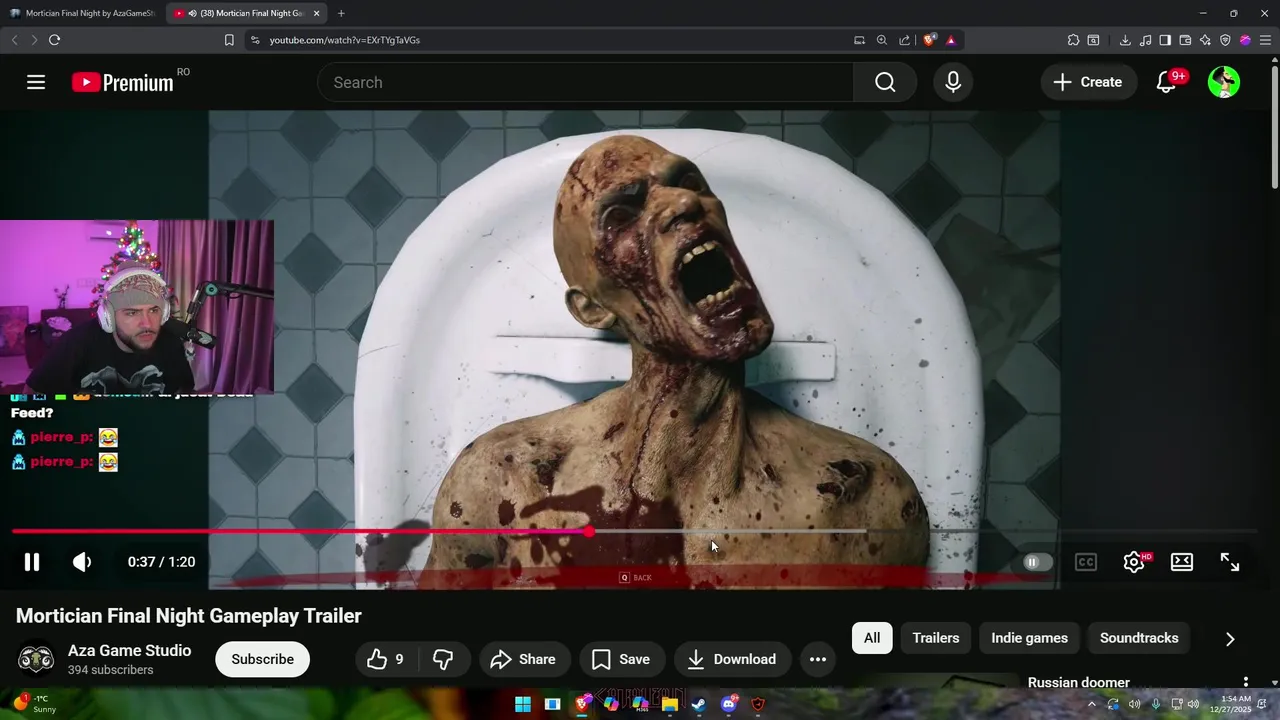Open File Explorer from taskbar
The image size is (1280, 720).
pos(670,704)
